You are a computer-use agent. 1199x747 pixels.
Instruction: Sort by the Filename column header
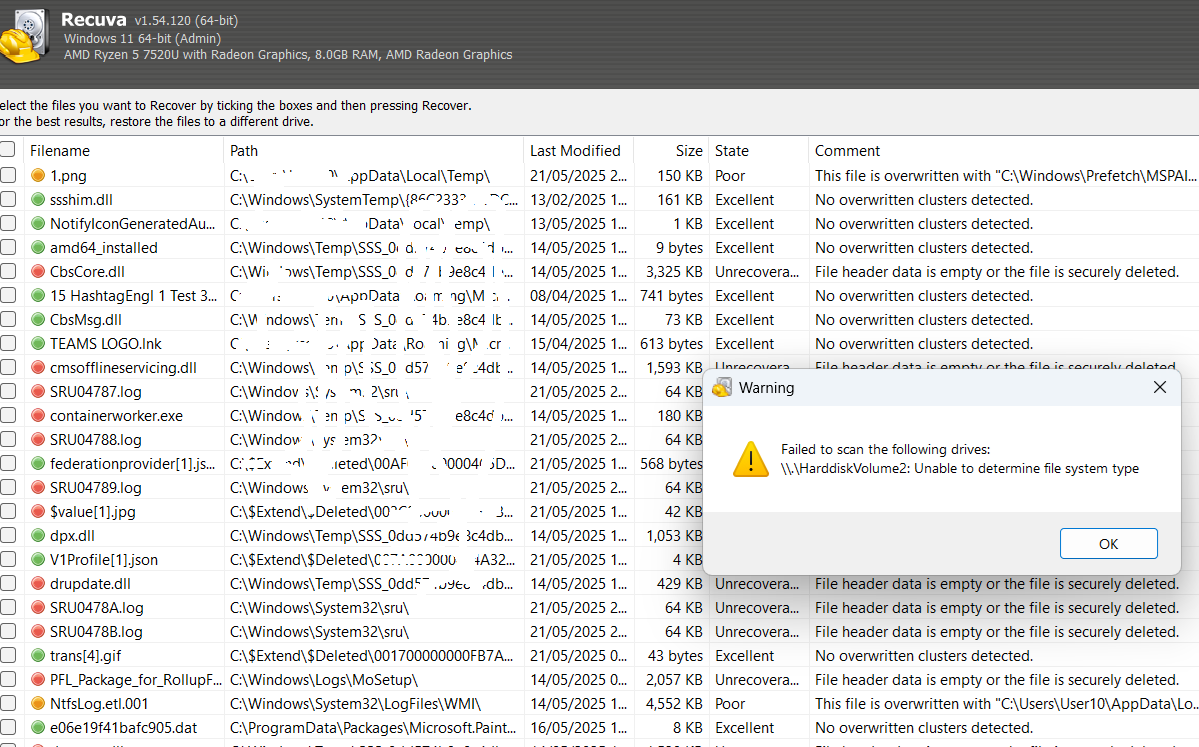click(x=124, y=151)
